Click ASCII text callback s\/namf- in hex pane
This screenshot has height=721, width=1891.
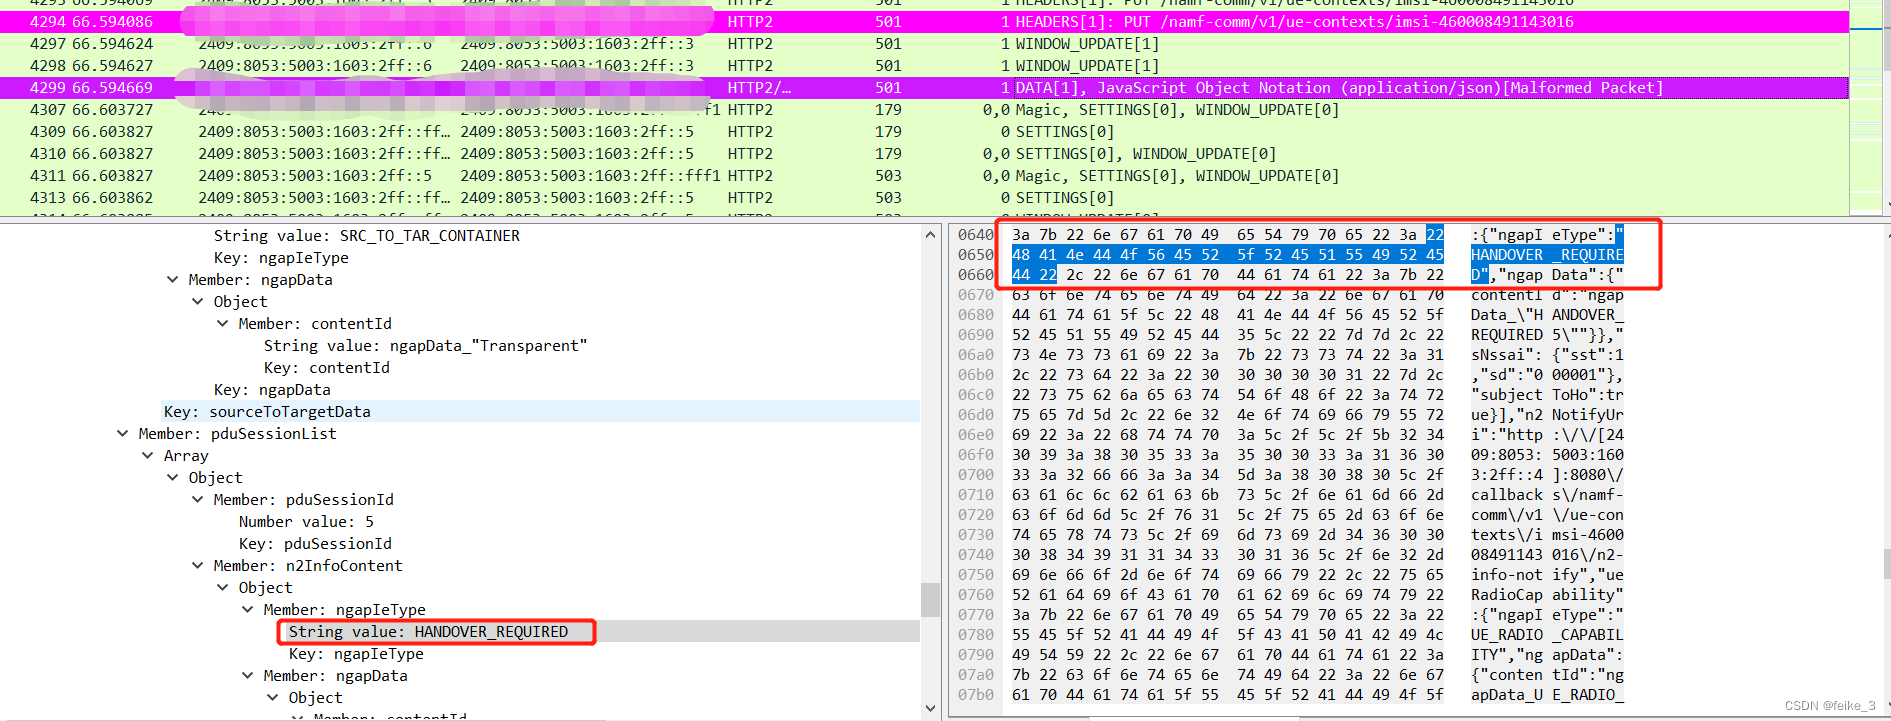click(1547, 495)
